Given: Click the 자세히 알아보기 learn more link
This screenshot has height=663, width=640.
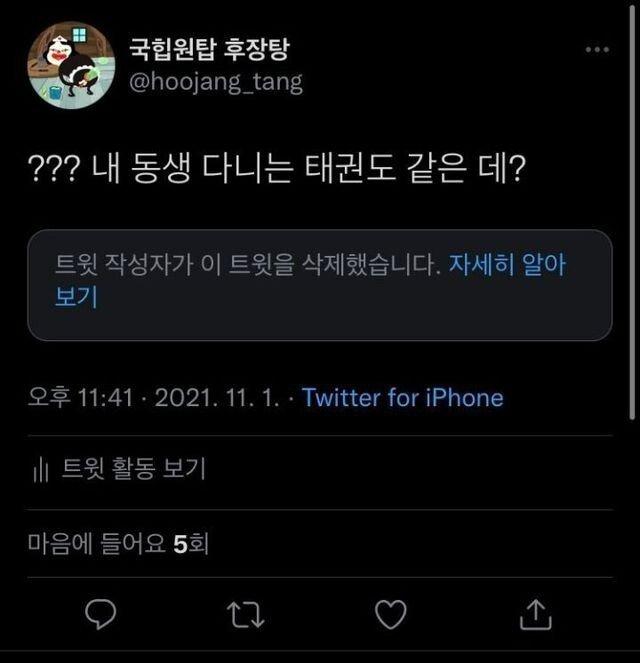Looking at the screenshot, I should 508,266.
